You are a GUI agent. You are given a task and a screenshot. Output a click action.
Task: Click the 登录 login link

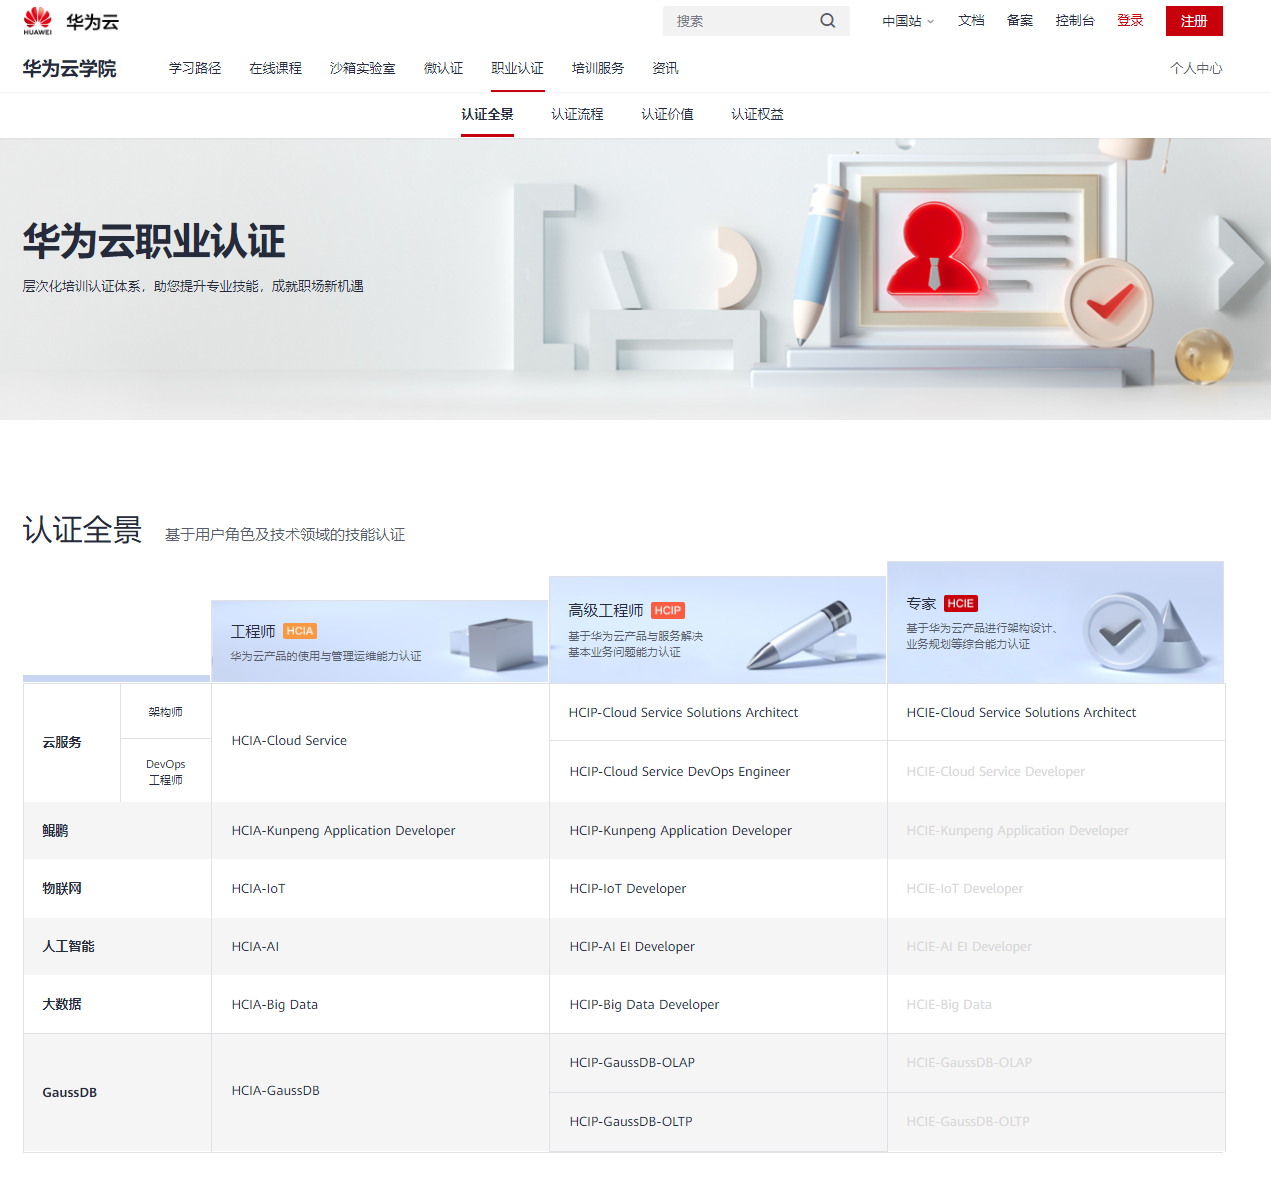click(1130, 21)
